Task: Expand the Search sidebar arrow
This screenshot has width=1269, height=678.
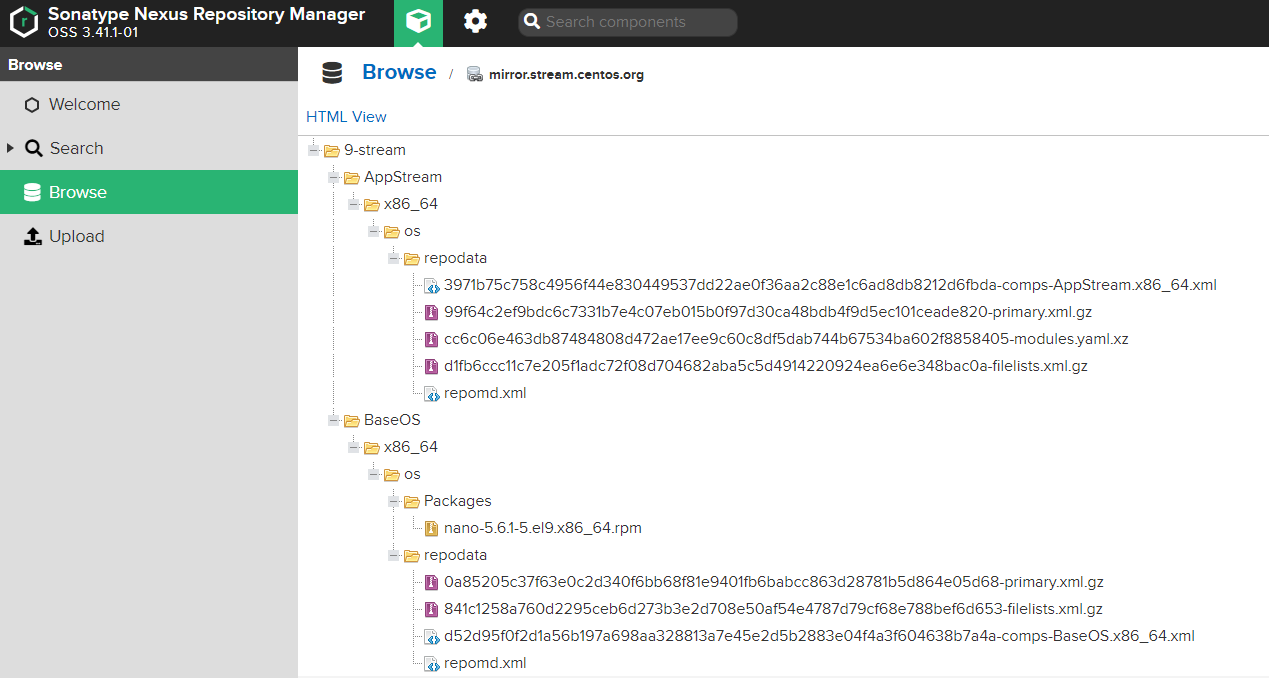Action: click(10, 148)
